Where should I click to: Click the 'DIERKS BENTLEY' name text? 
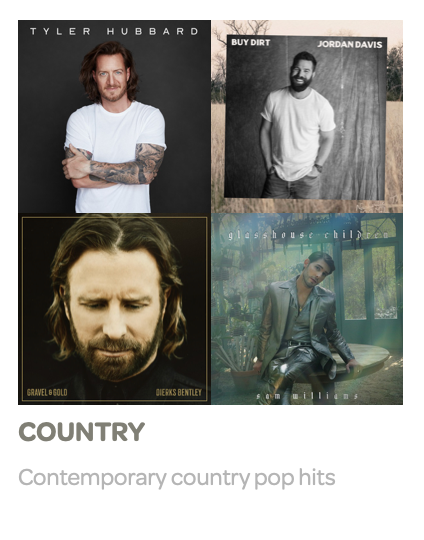(x=179, y=392)
